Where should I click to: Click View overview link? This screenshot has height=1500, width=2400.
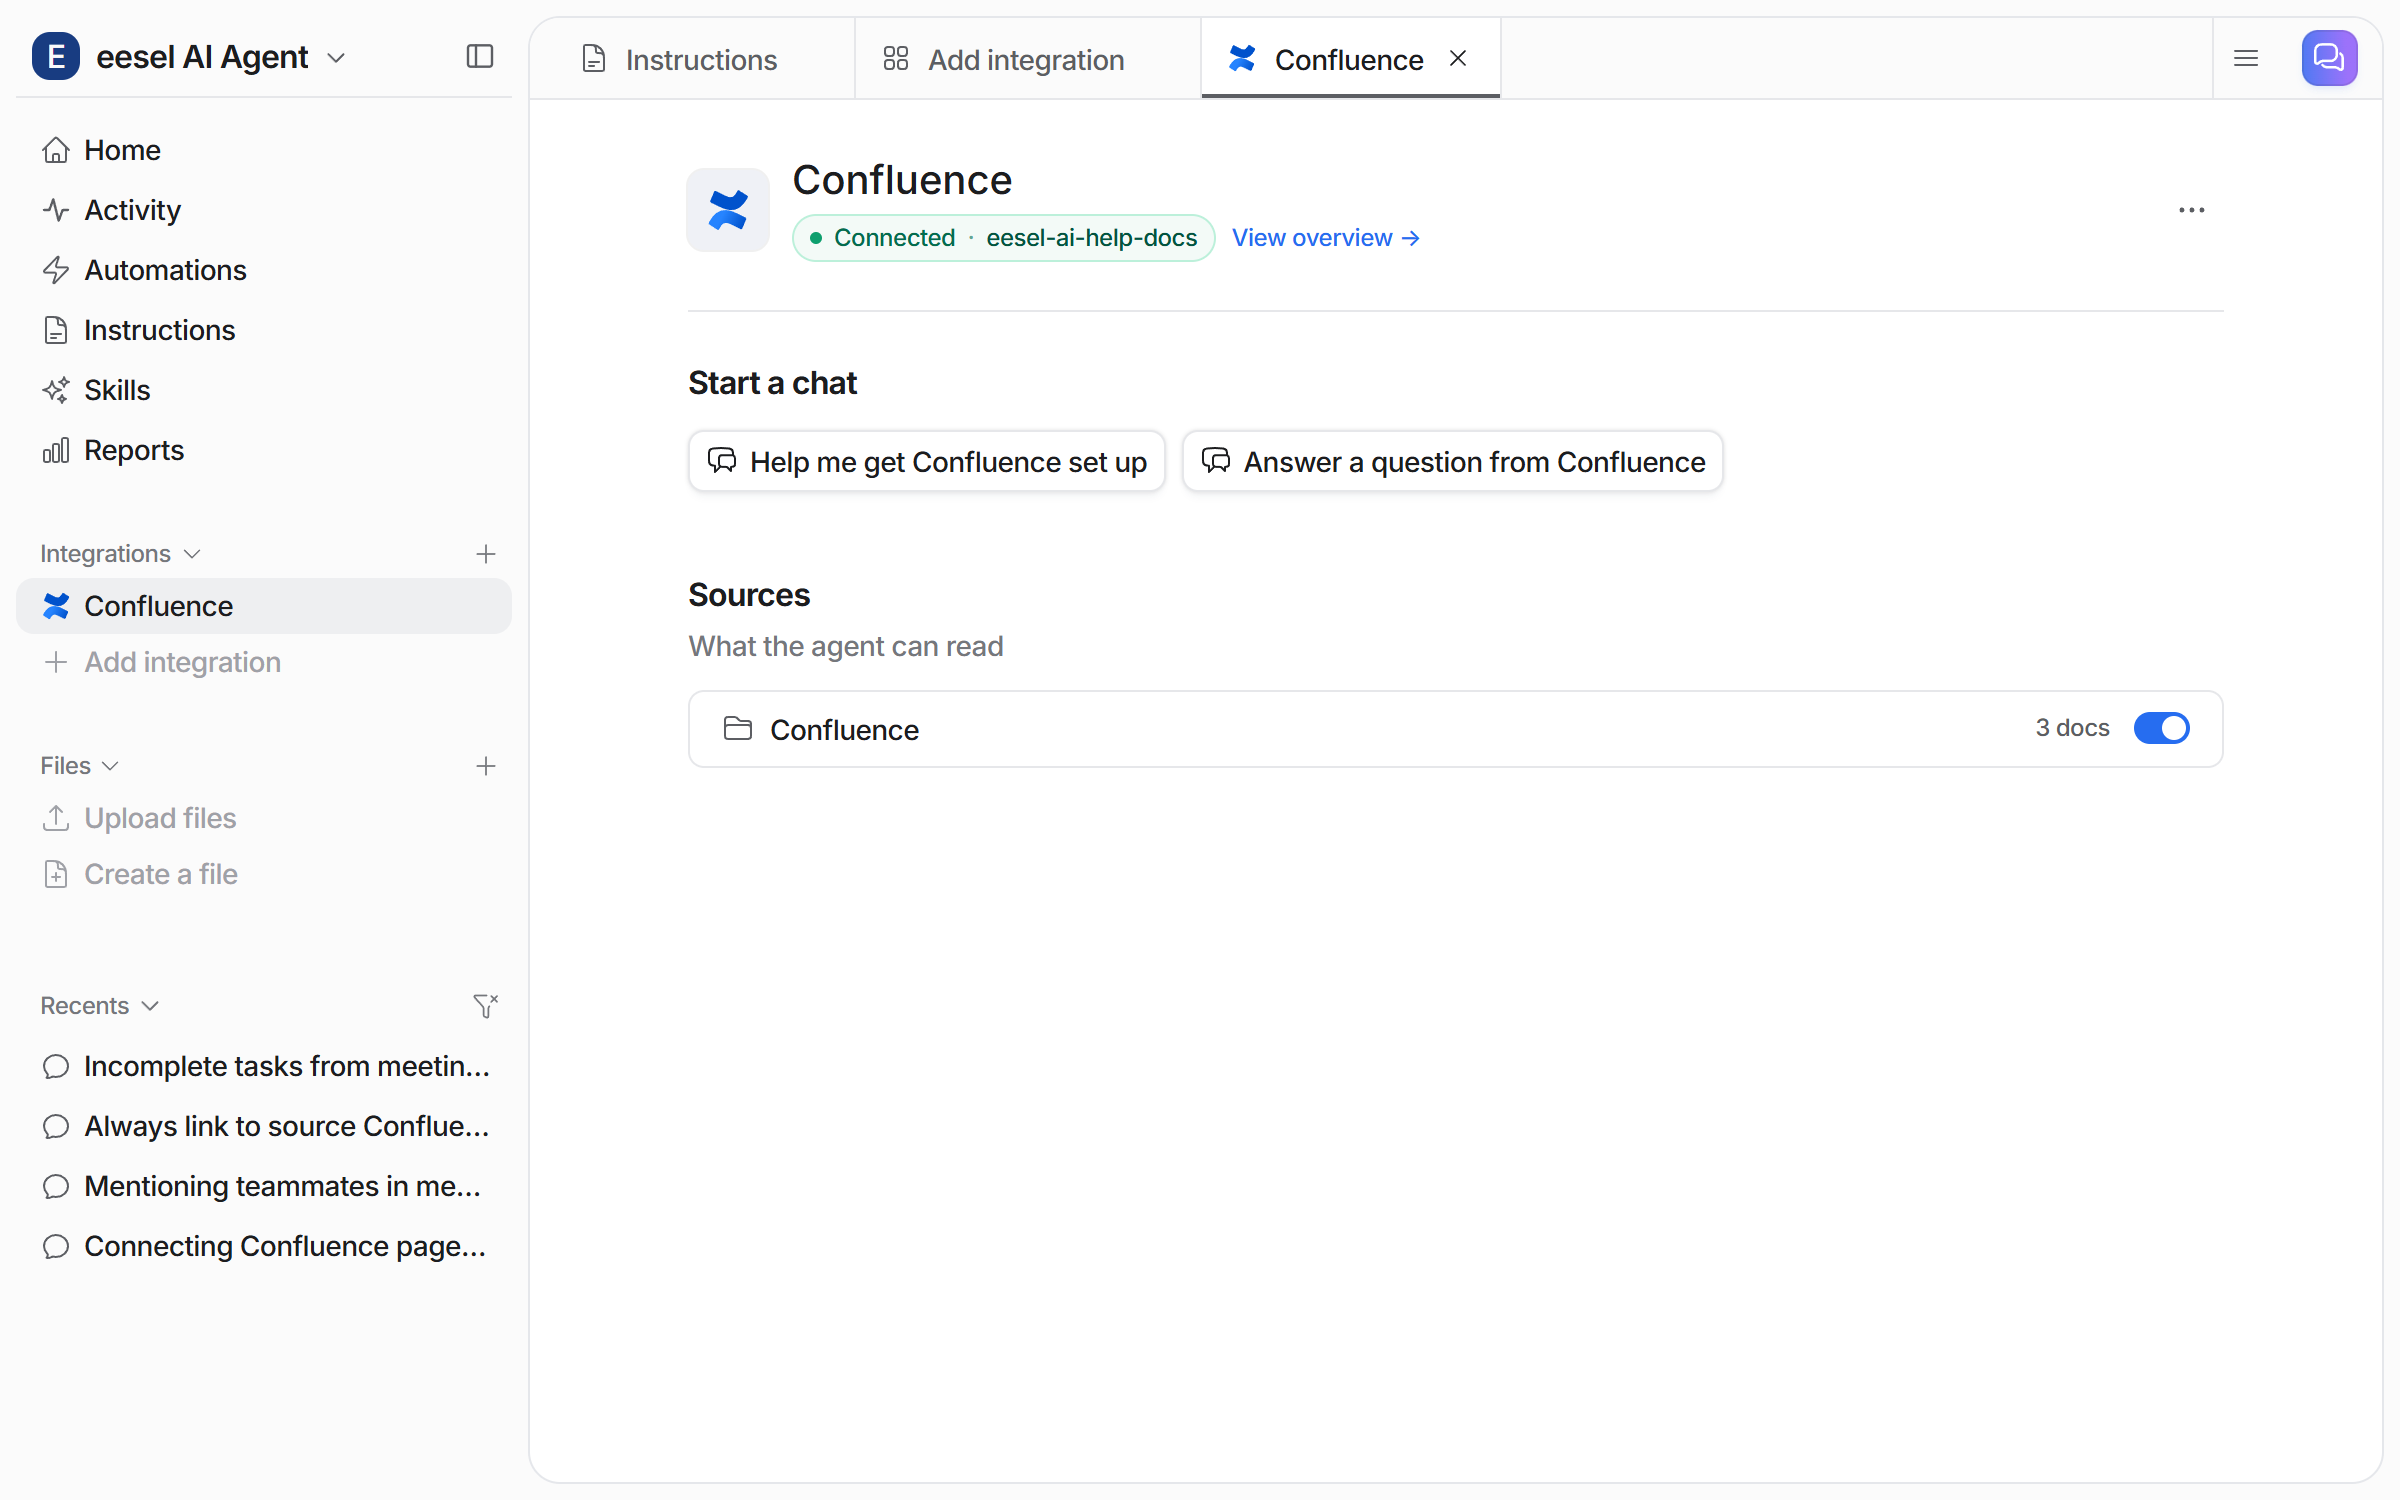point(1326,238)
